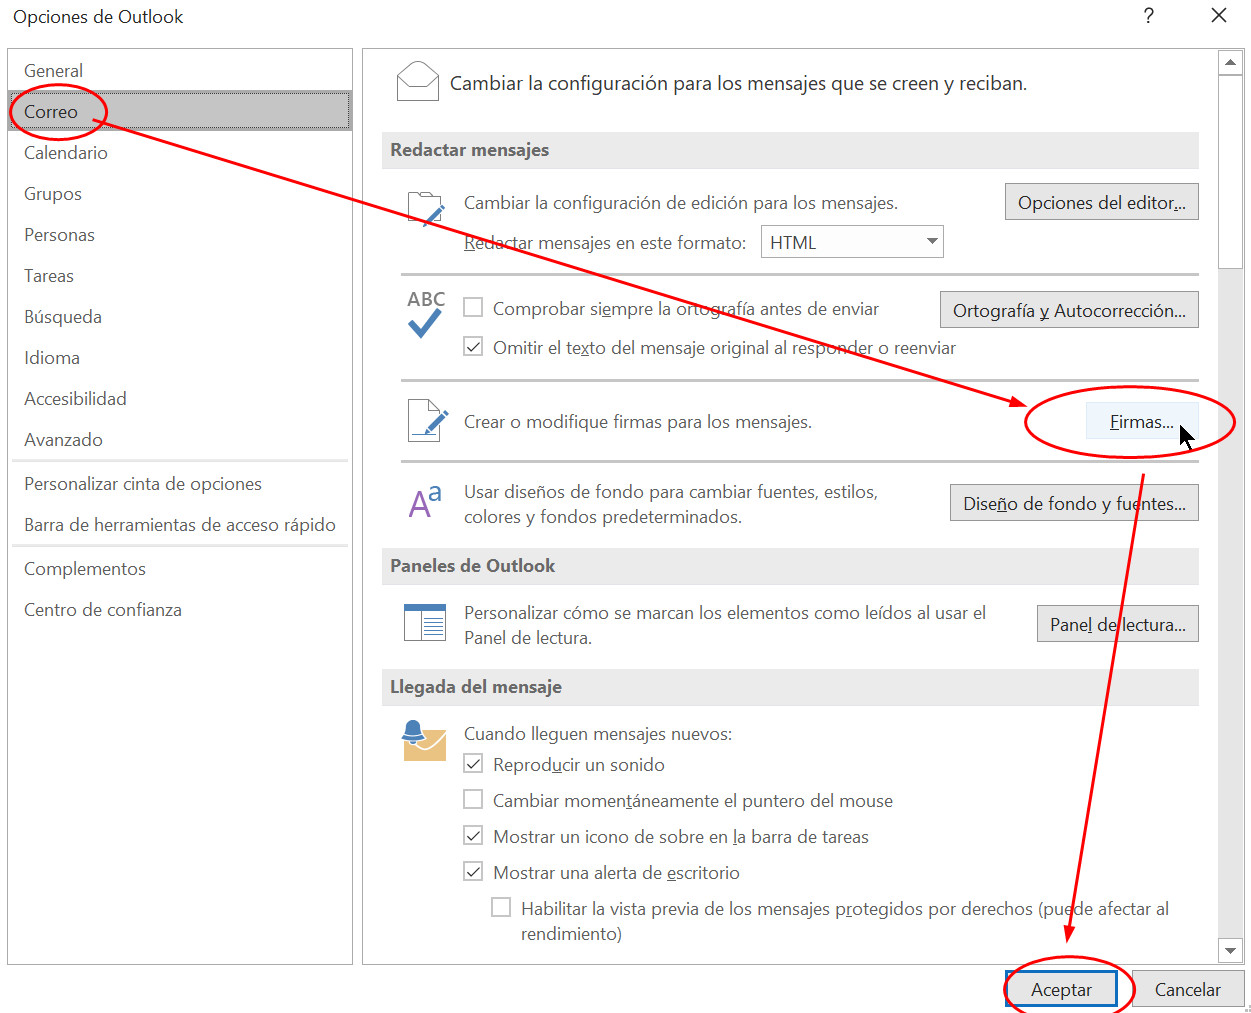Click the stationery fonts Aa icon
Viewport: 1251px width, 1013px height.
click(x=425, y=502)
